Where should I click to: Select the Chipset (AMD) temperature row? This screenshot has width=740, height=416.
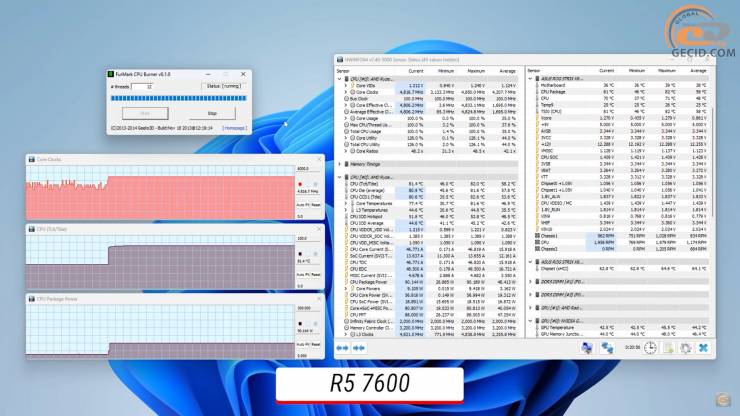622,268
